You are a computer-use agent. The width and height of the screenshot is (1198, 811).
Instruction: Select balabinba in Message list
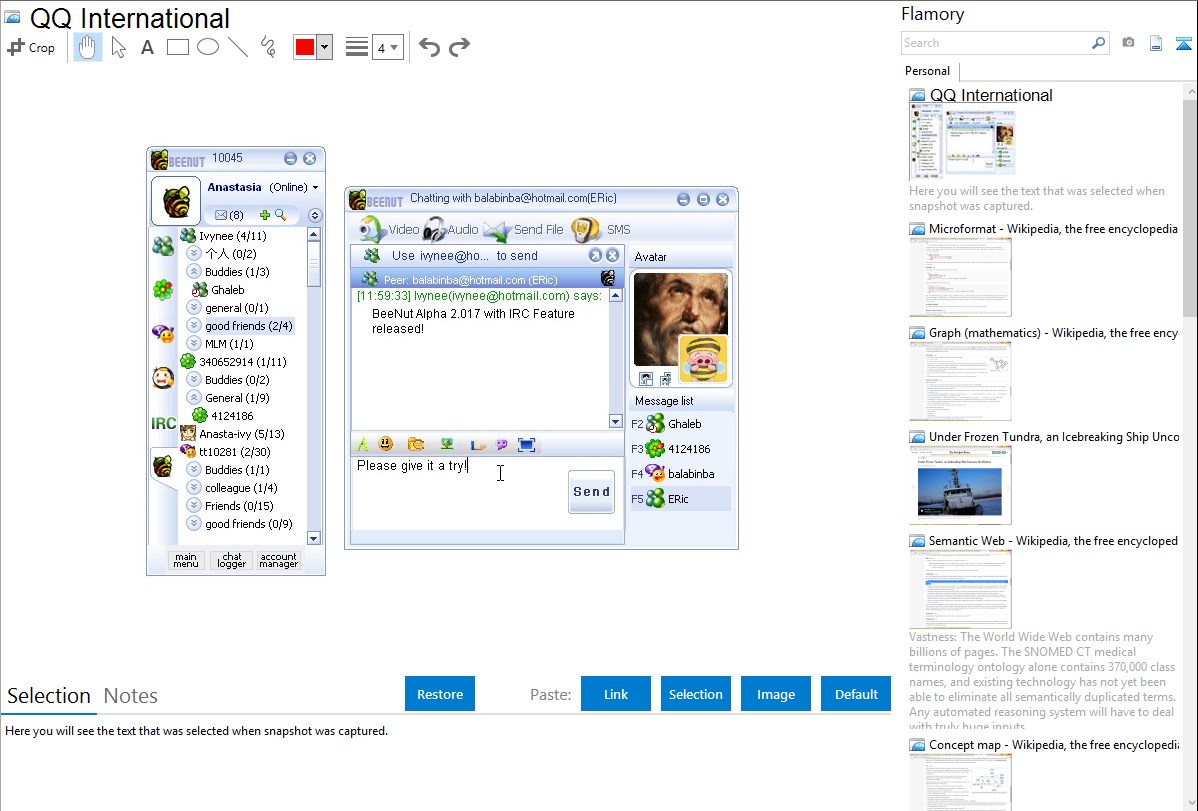680,474
